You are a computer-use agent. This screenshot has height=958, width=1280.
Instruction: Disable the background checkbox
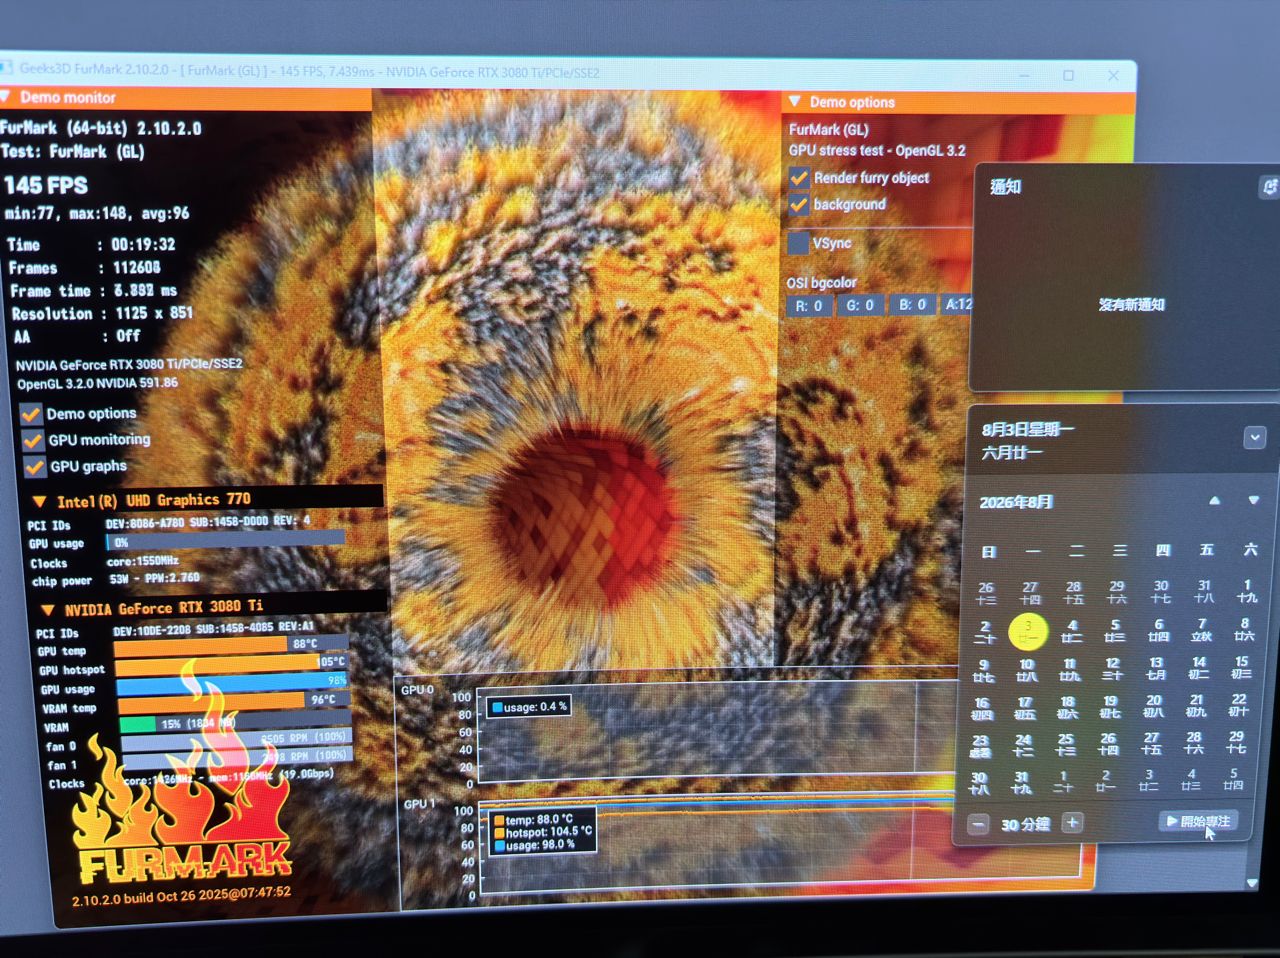pyautogui.click(x=799, y=205)
